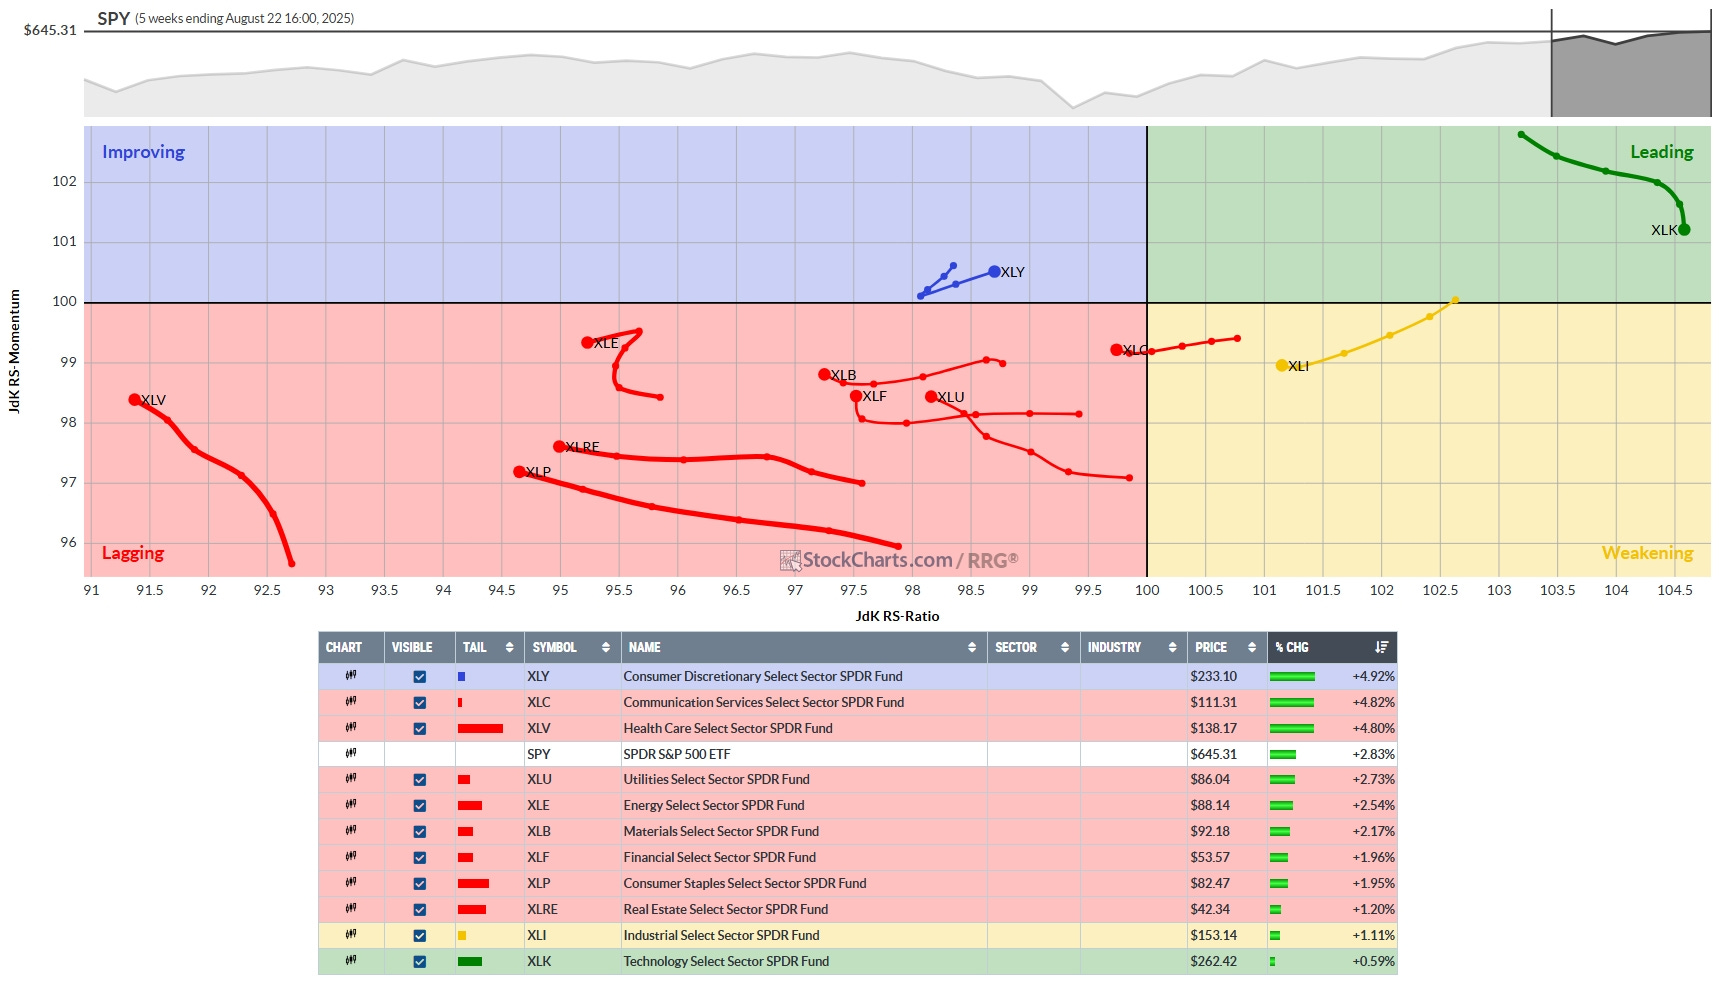
Task: Click the descending sort icon in % CHG header
Action: 1382,647
